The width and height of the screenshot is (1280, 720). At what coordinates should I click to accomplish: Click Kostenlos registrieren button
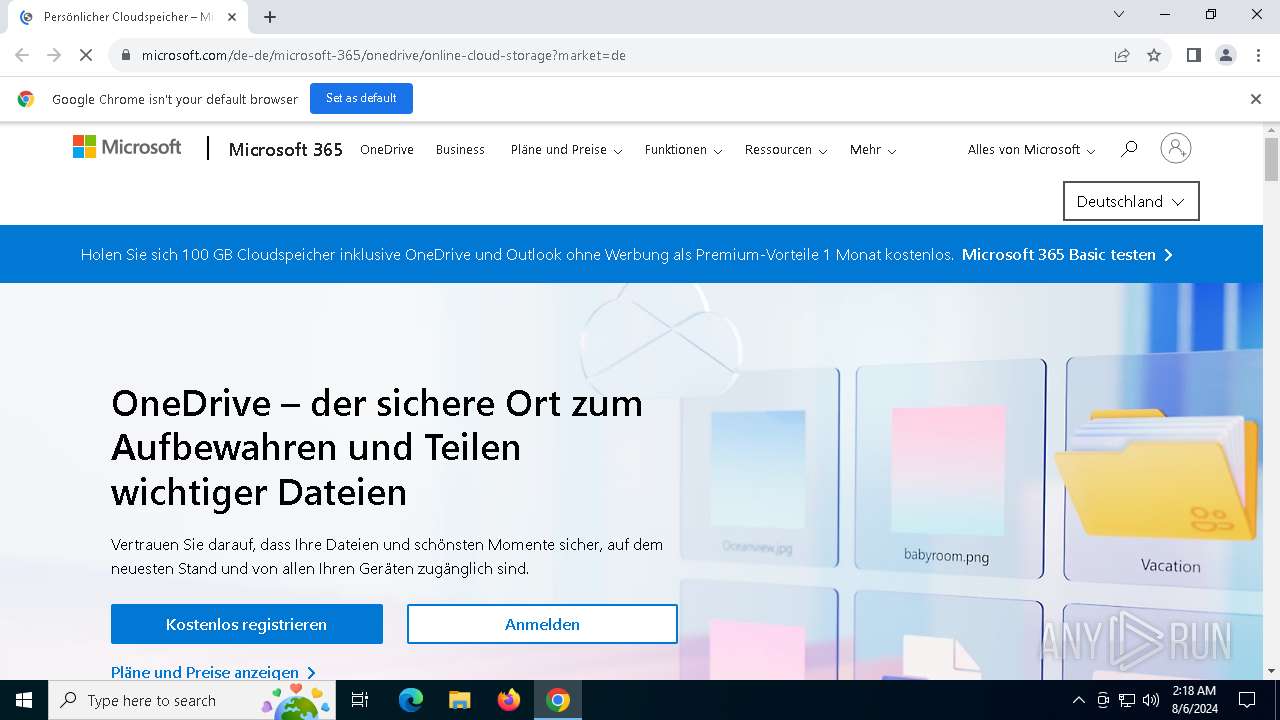pos(247,624)
